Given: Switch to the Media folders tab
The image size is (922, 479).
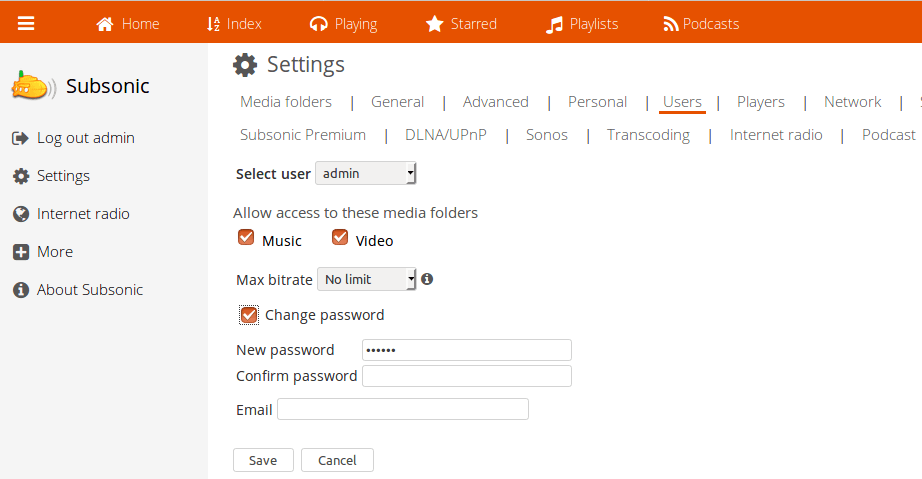Looking at the screenshot, I should click(286, 102).
